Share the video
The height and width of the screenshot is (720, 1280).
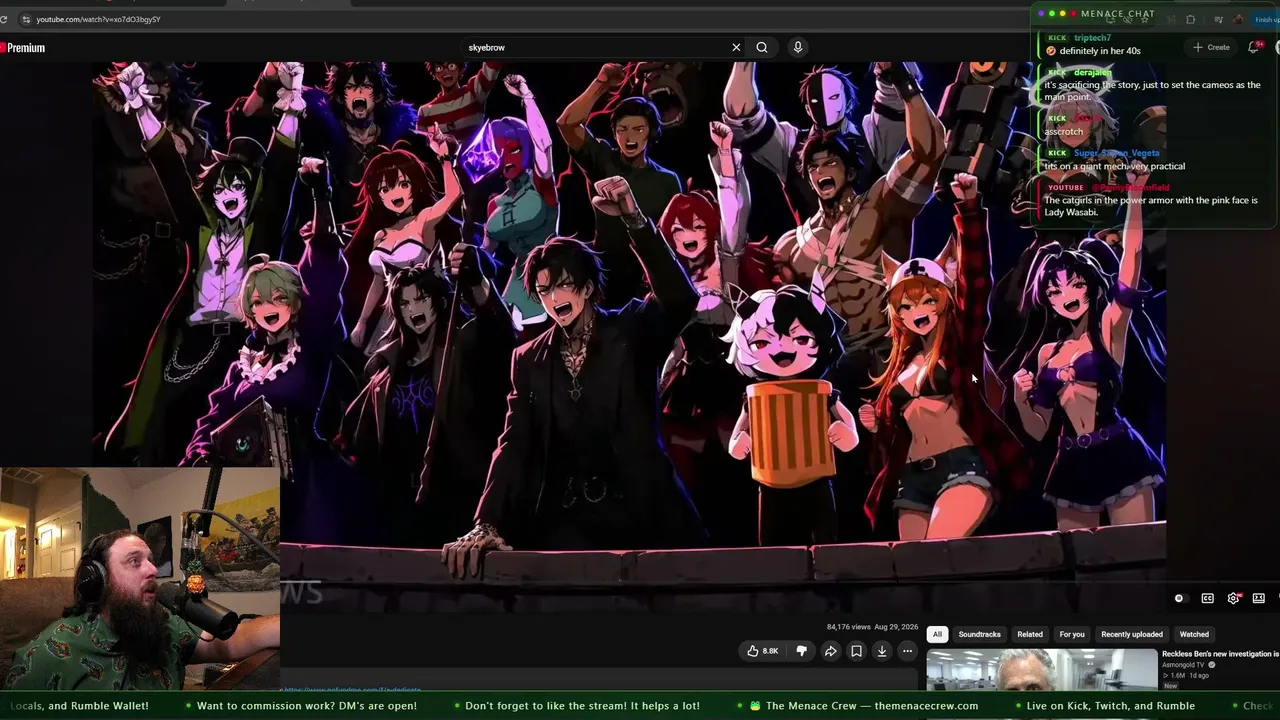830,651
